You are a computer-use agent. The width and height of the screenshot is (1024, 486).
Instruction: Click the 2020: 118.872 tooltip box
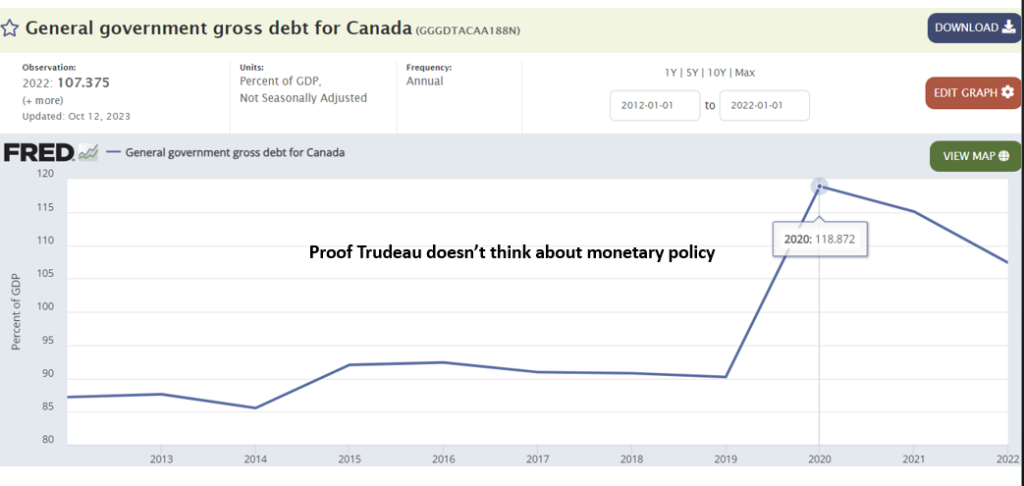click(821, 240)
